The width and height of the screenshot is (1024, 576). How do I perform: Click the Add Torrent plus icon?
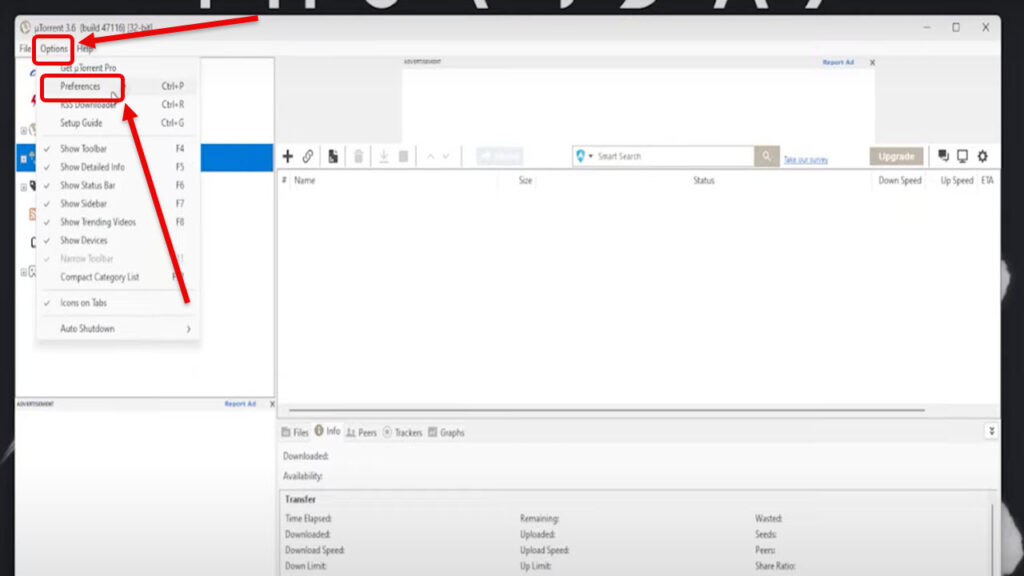(x=287, y=156)
